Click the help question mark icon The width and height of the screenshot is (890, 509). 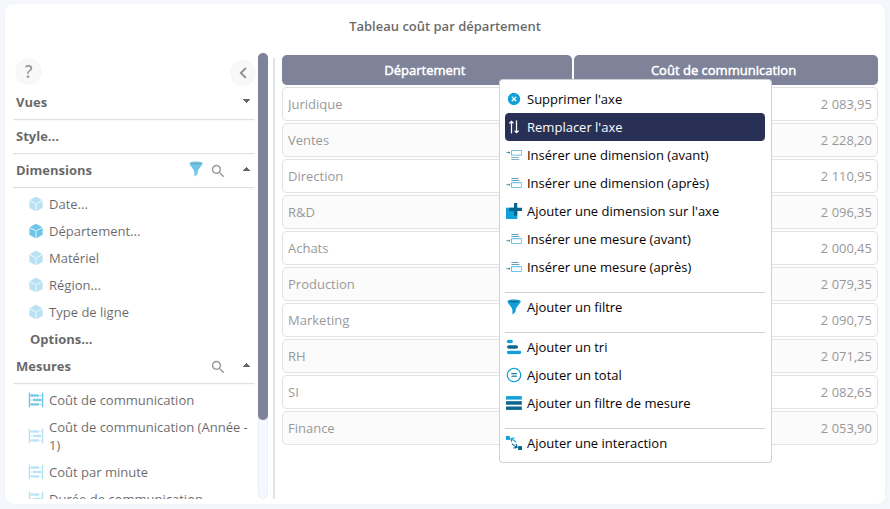[28, 71]
